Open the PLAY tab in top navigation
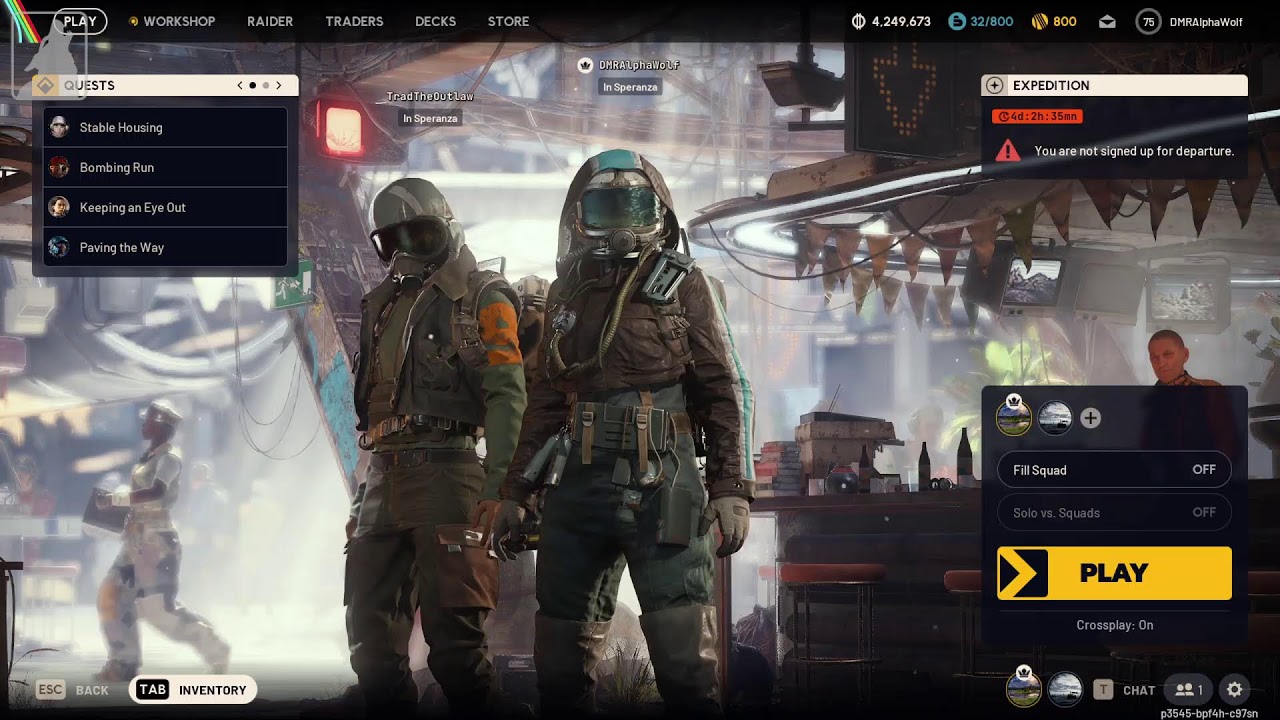This screenshot has height=720, width=1280. (x=80, y=21)
